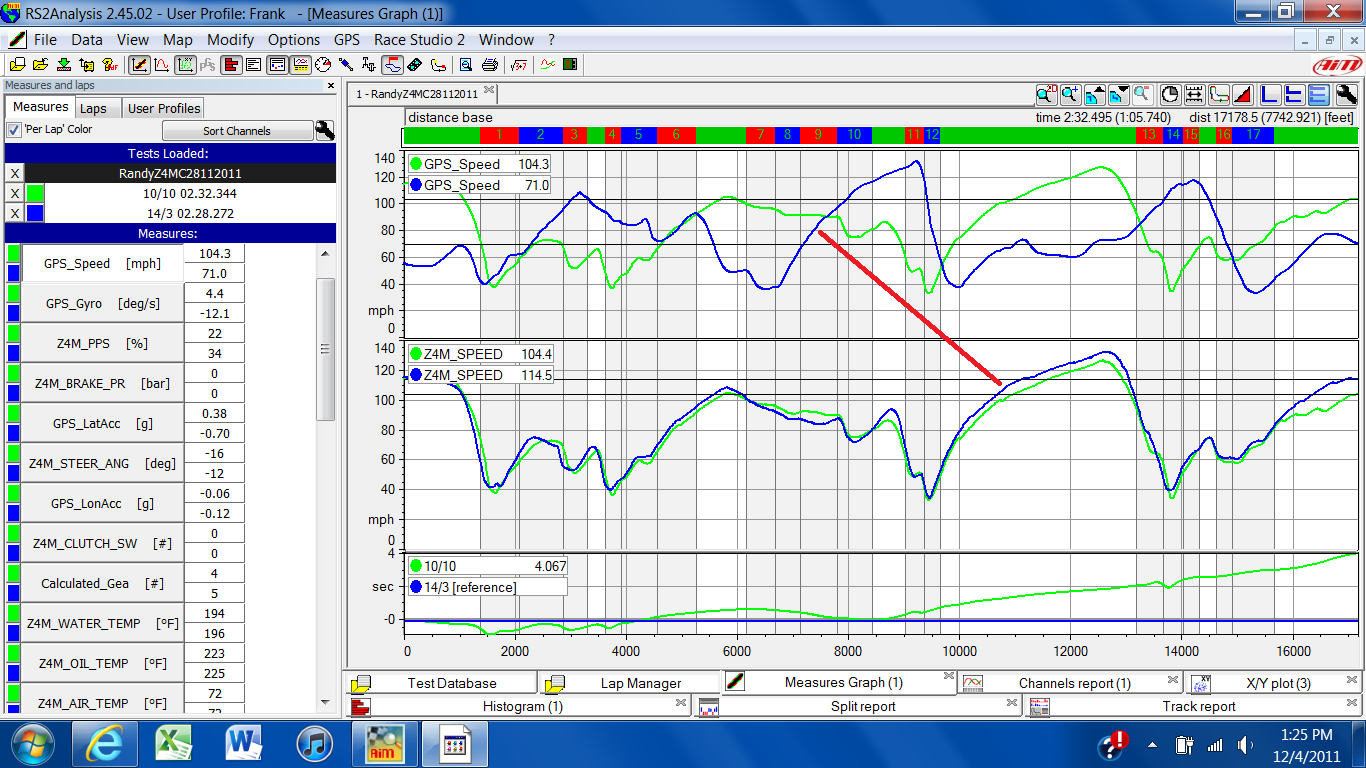Click the graph zoom out magnifier icon
1366x768 pixels.
coord(1142,95)
